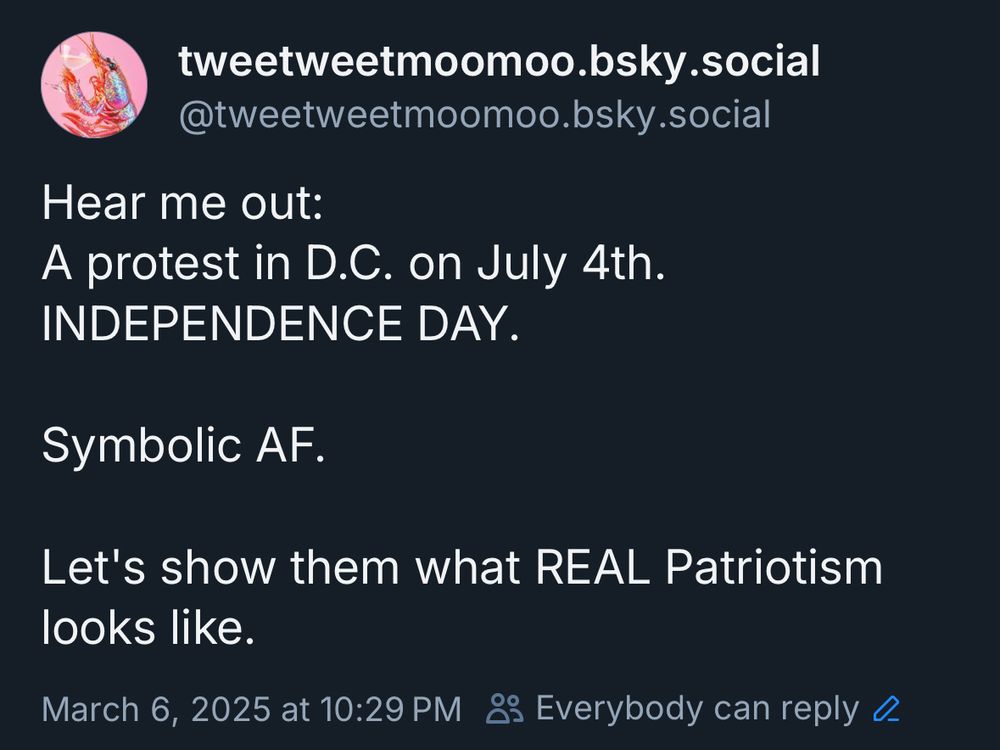Image resolution: width=1000 pixels, height=750 pixels.
Task: Select the 'Hear me out:' line
Action: point(182,203)
